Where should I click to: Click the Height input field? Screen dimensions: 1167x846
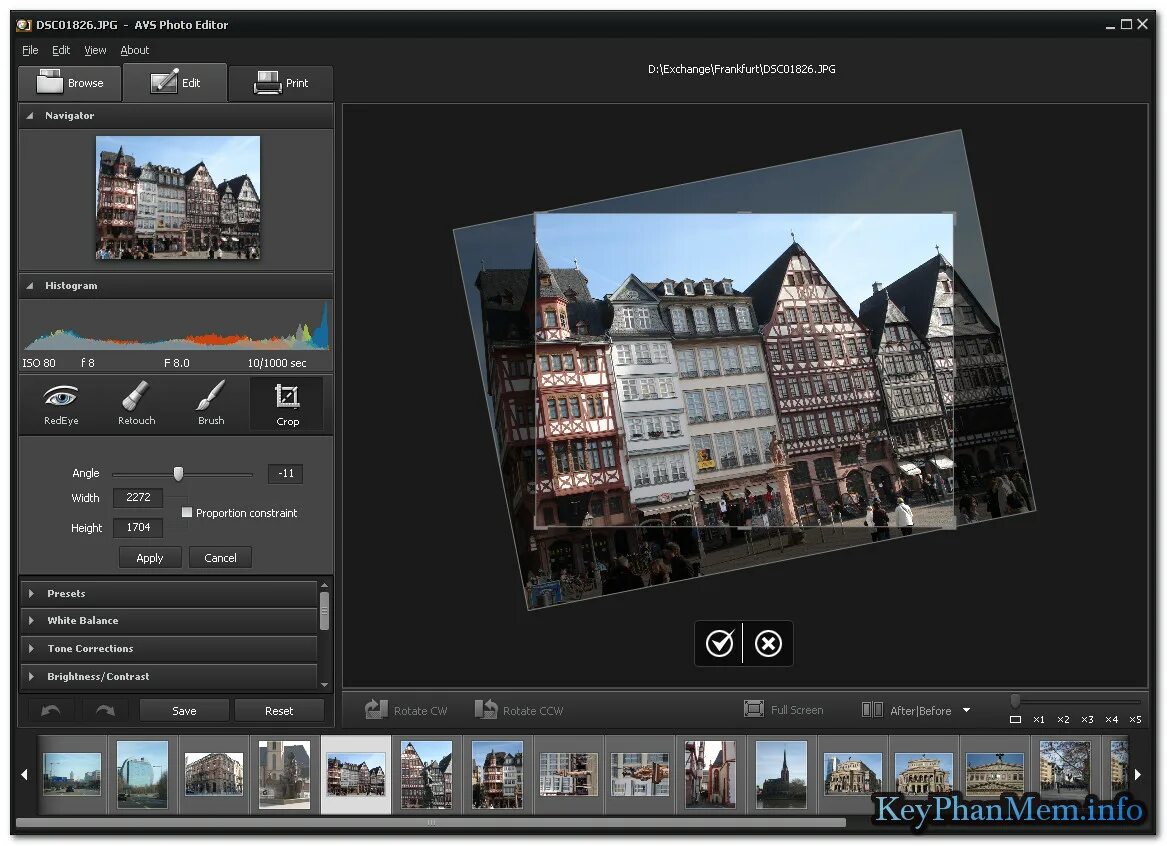coord(138,527)
